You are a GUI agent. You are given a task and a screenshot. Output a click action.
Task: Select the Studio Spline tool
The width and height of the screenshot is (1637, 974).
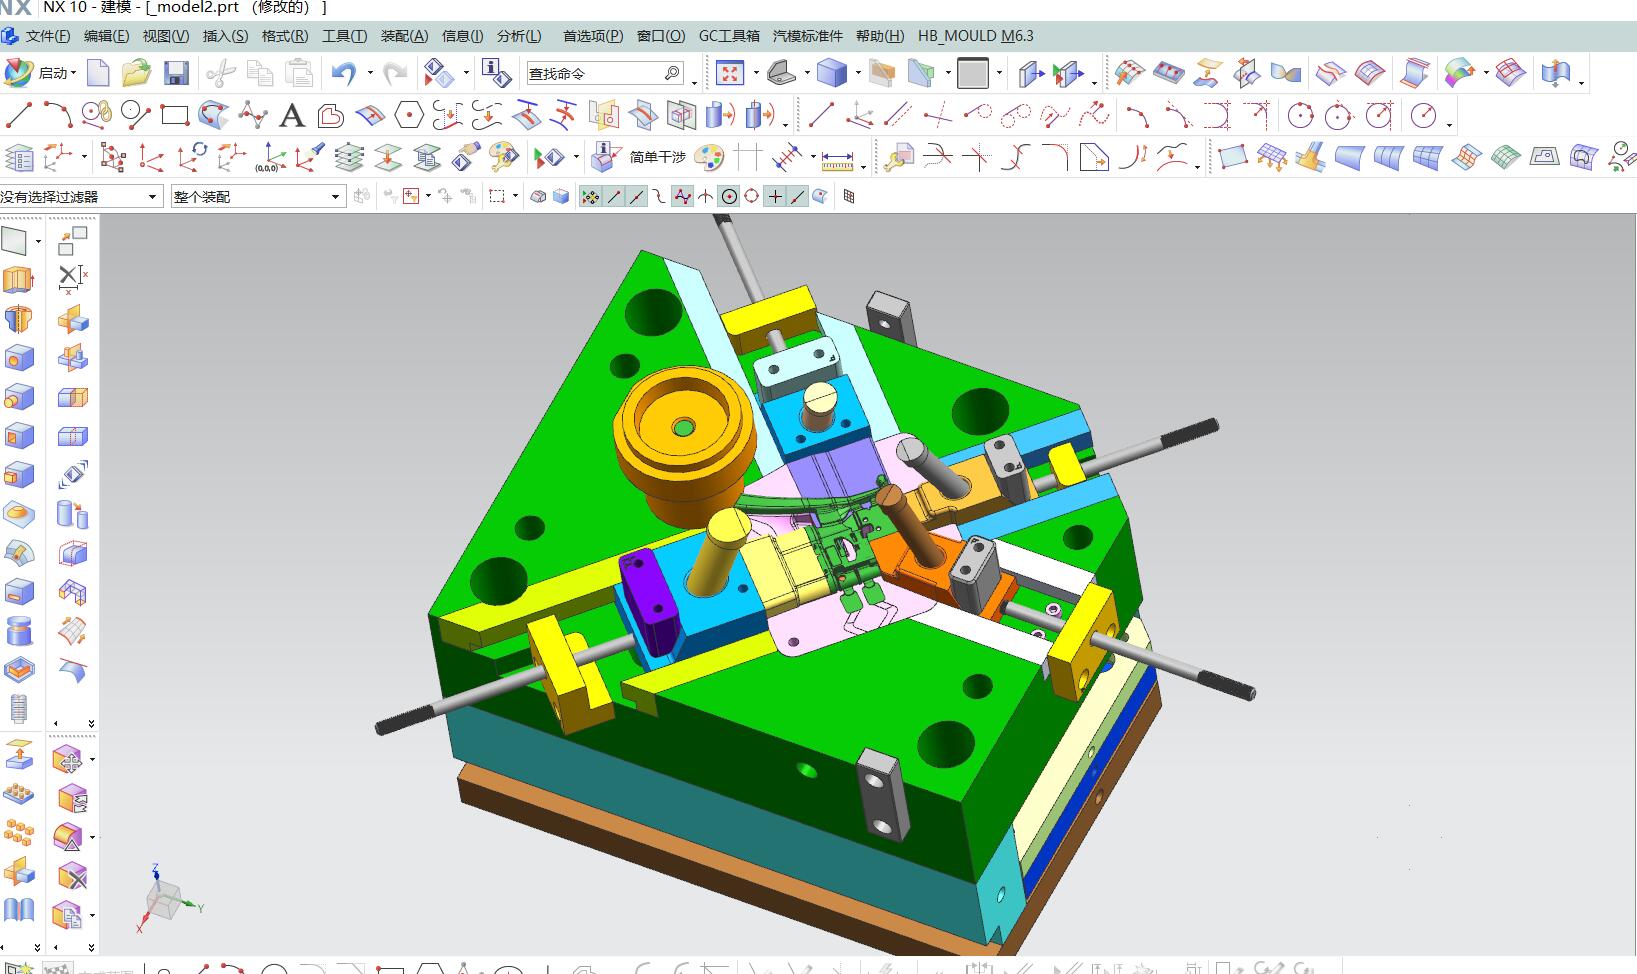click(x=253, y=115)
